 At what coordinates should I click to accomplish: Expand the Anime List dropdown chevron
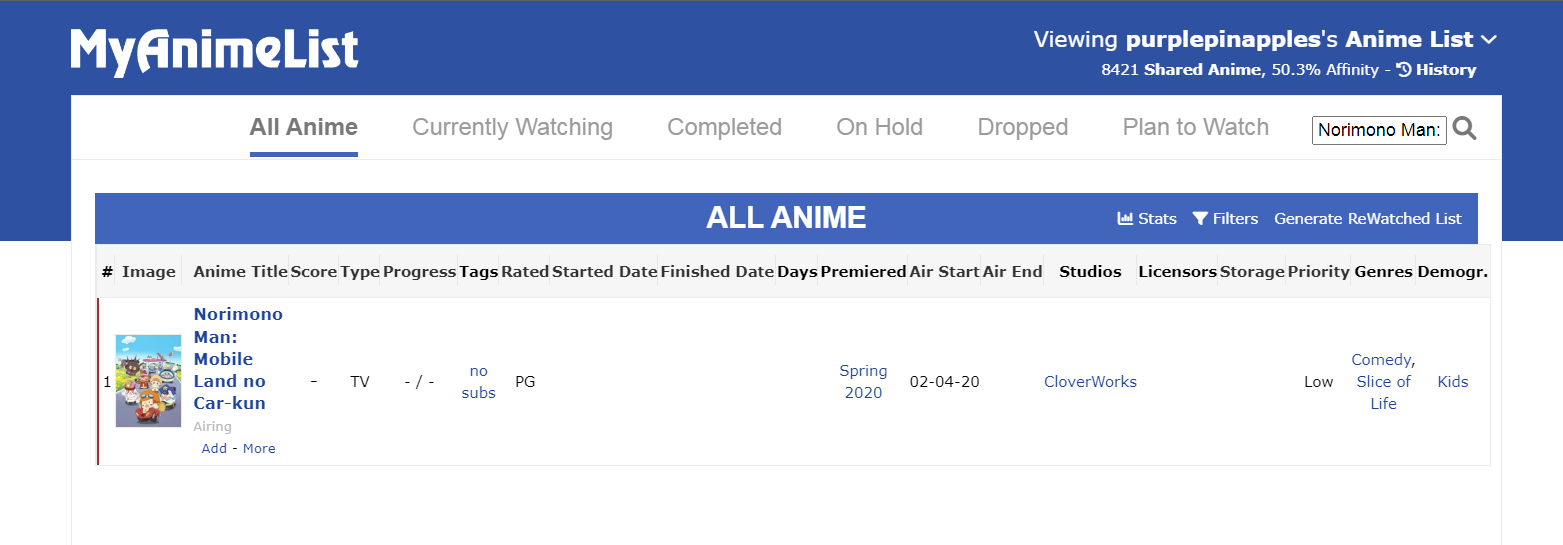point(1489,40)
